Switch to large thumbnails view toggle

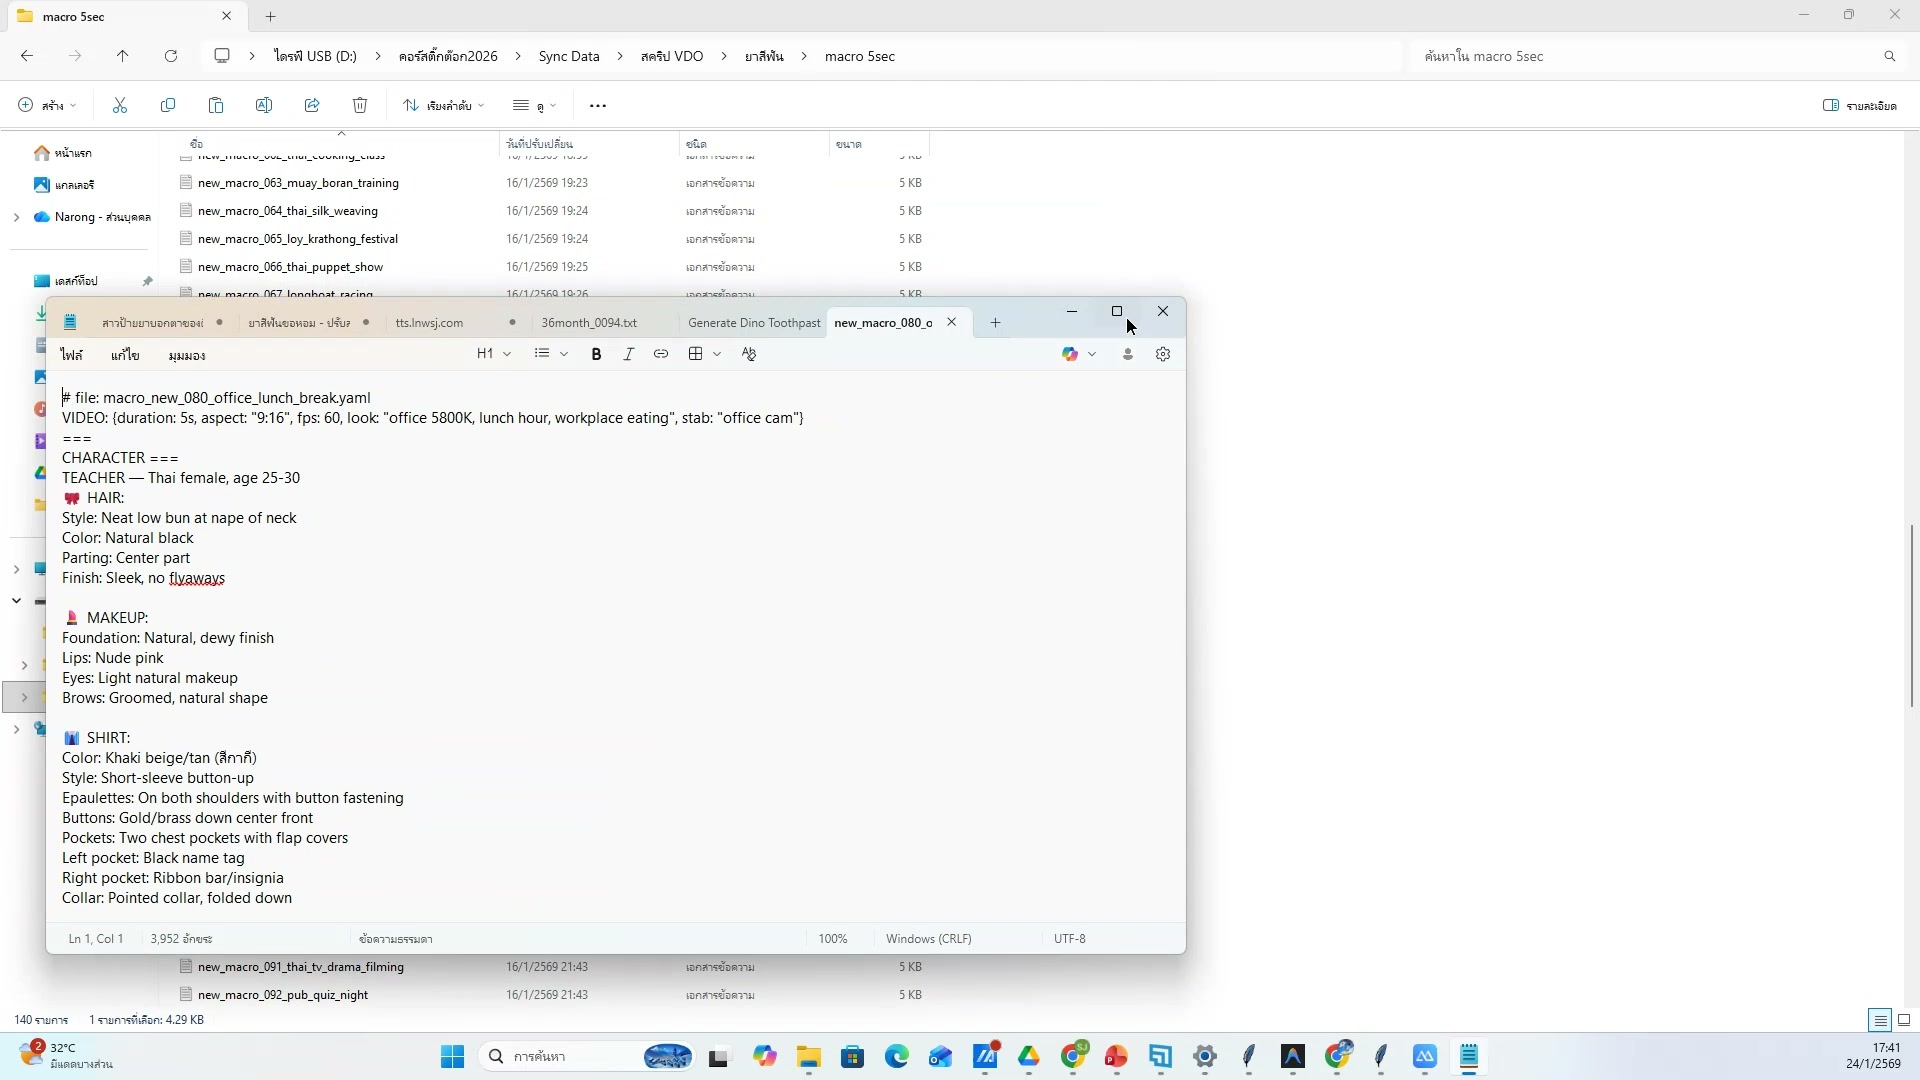point(1904,1020)
